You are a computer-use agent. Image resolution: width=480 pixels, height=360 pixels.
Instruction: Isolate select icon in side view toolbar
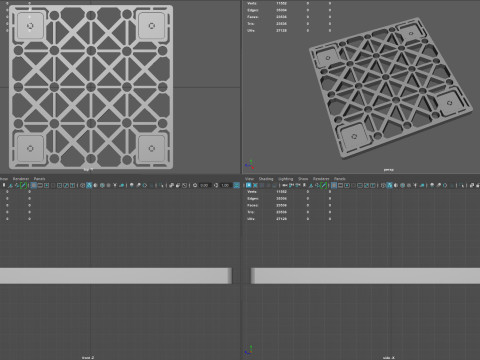pos(462,185)
